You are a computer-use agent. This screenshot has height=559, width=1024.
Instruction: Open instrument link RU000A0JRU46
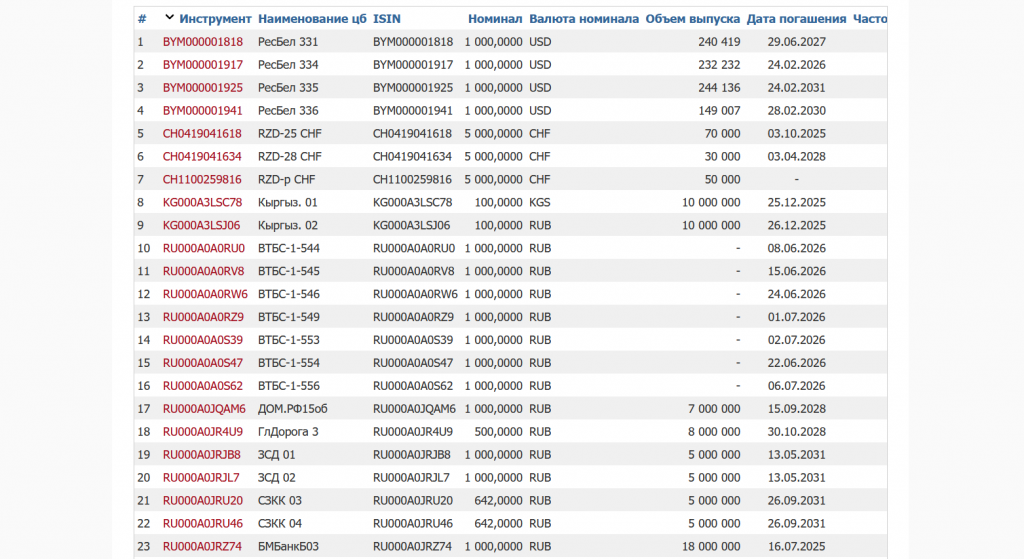coord(202,523)
